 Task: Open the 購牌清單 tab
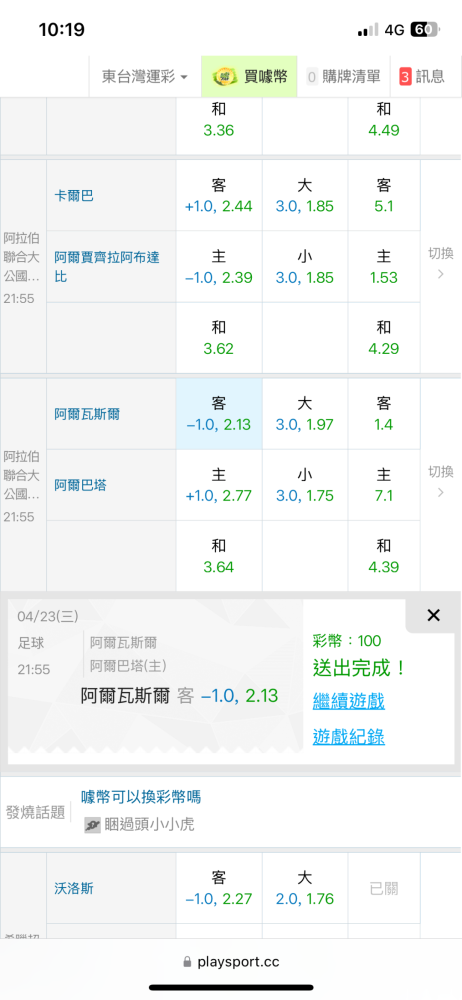pos(345,77)
